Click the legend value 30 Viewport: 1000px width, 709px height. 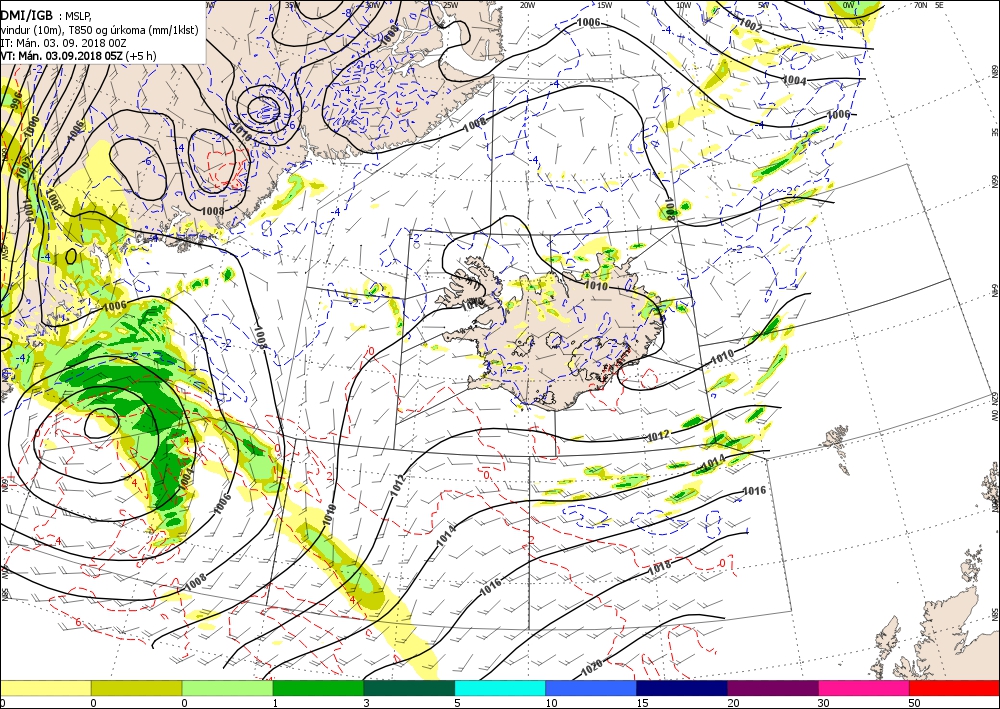[x=824, y=703]
